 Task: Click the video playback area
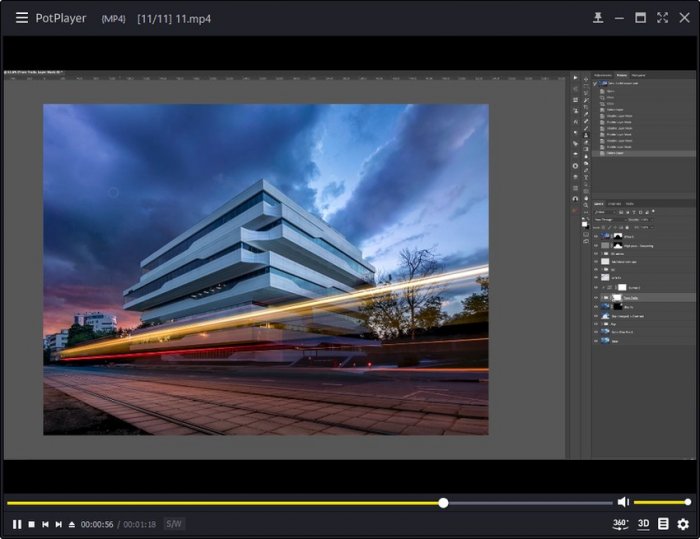click(x=350, y=265)
